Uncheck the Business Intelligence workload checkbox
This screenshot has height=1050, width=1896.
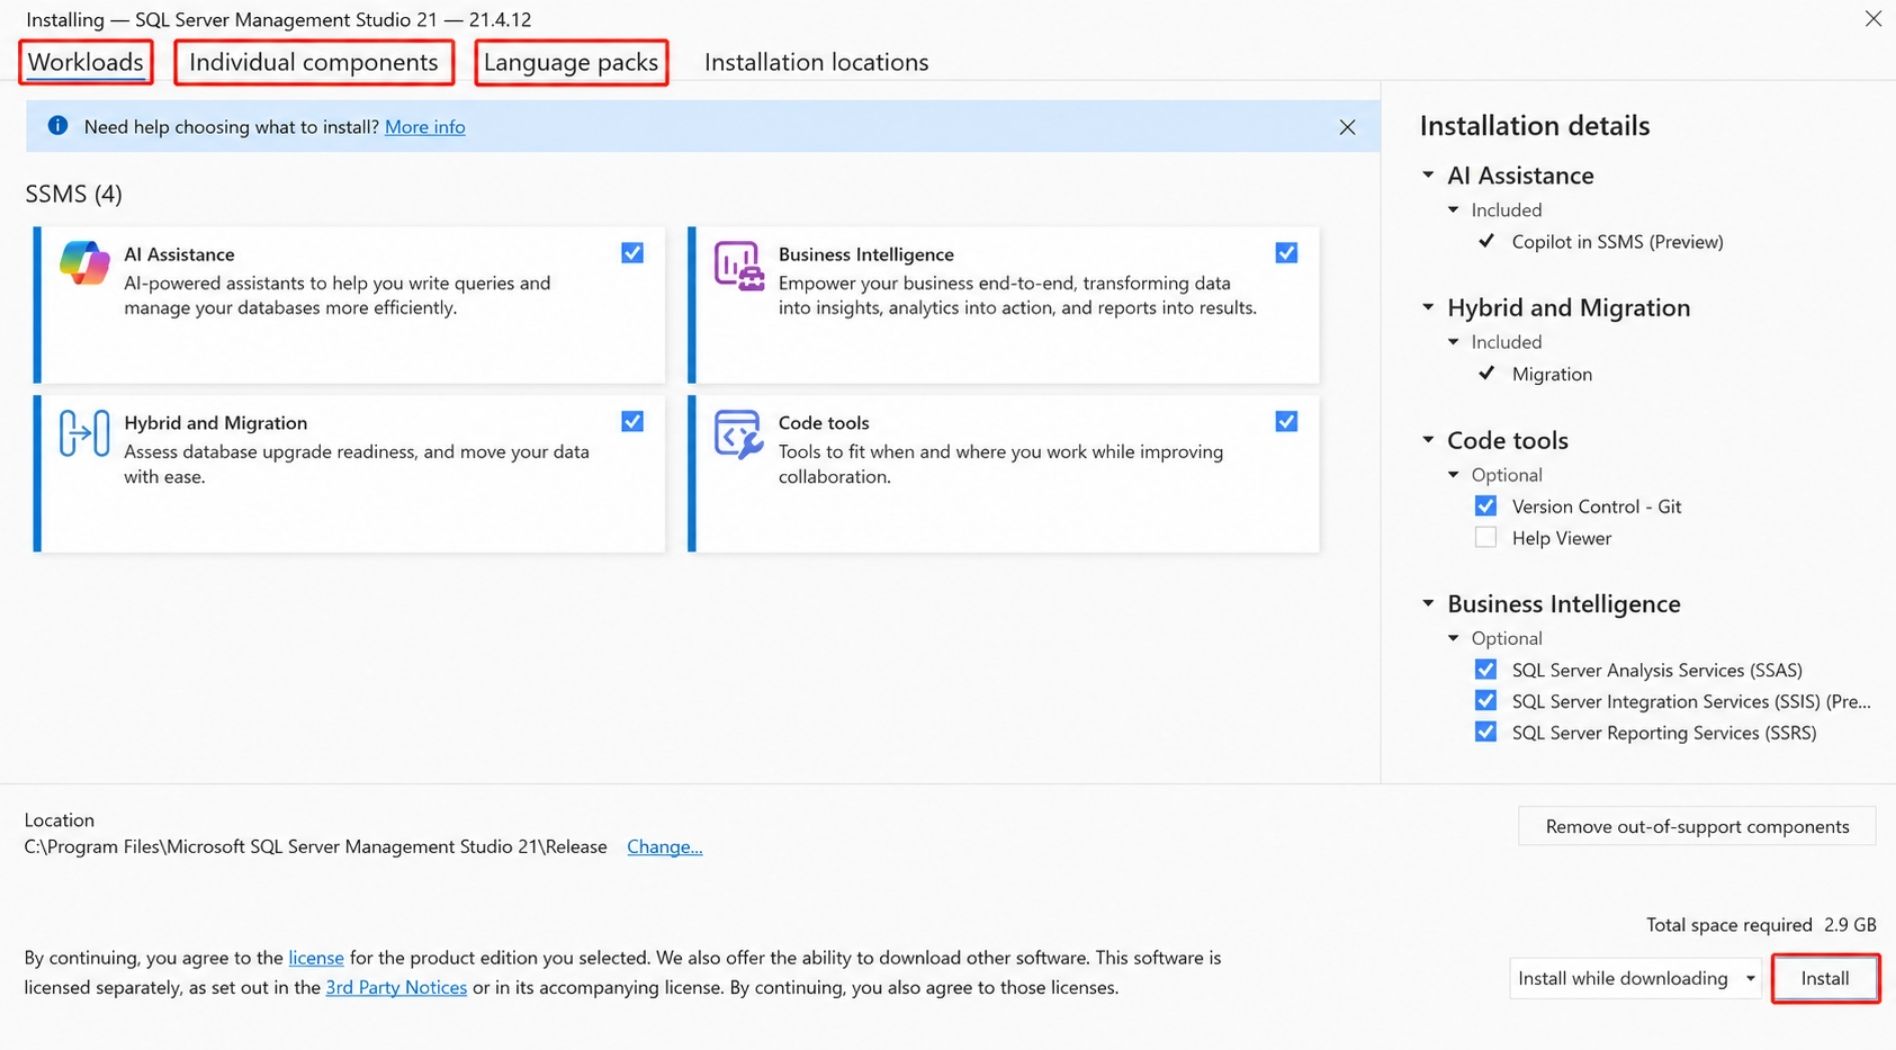(x=1286, y=253)
